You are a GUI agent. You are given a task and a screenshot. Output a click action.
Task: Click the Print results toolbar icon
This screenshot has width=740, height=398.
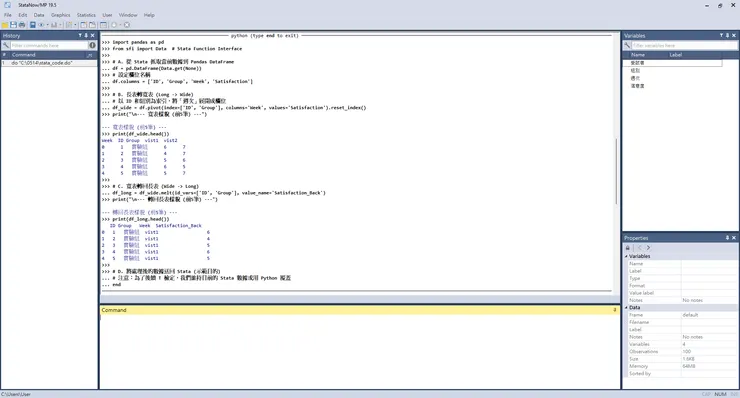22,25
